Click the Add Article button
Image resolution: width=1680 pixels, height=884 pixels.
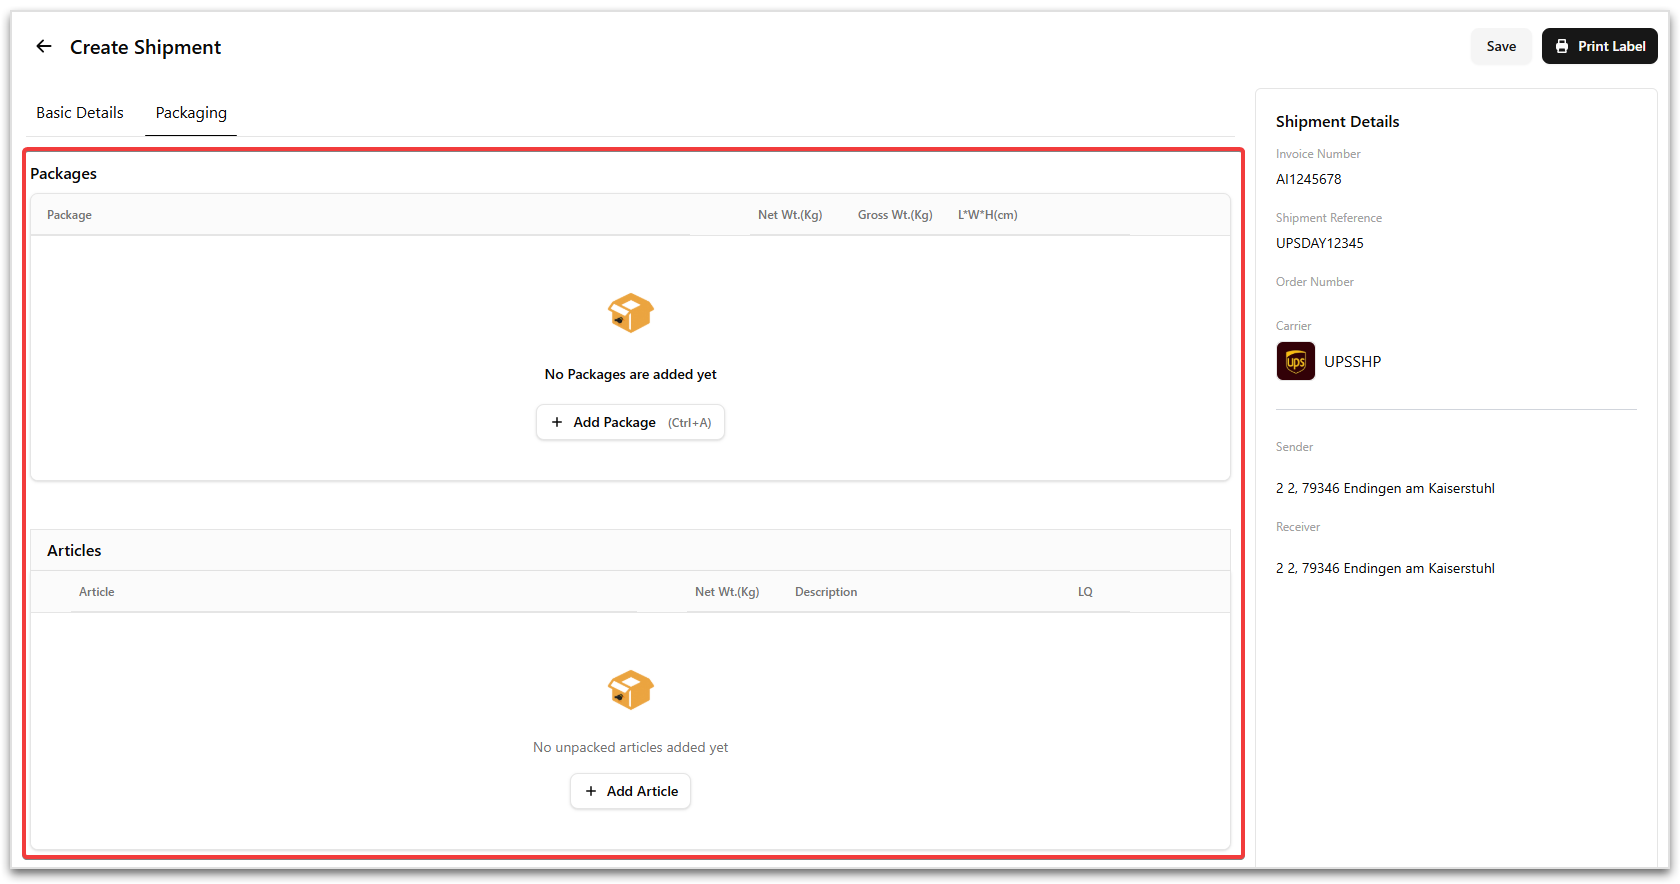(x=630, y=791)
